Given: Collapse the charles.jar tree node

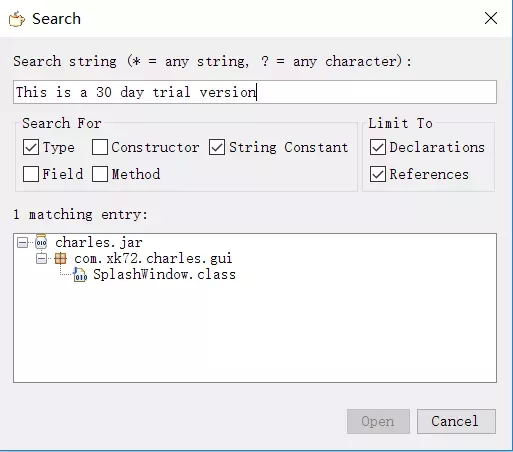Looking at the screenshot, I should tap(22, 242).
